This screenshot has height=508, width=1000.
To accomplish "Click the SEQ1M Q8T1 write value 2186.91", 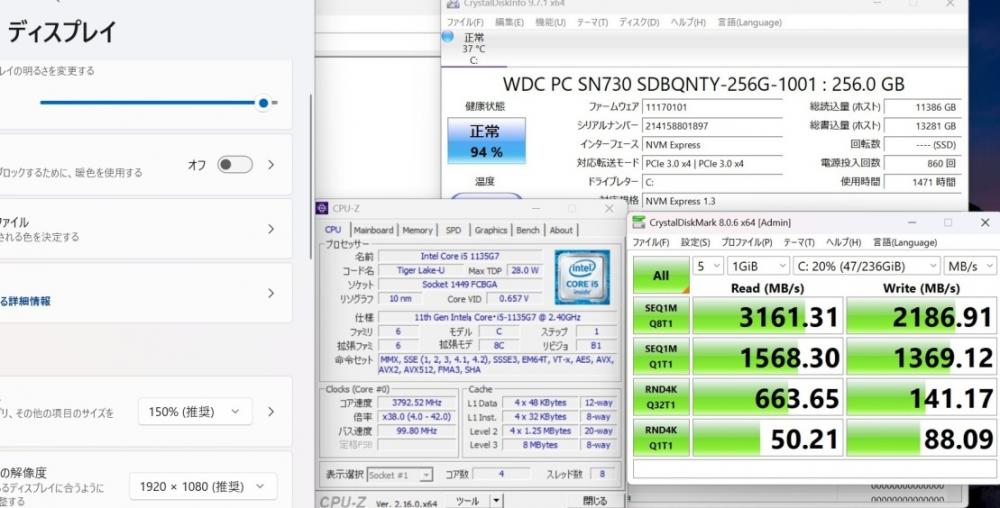I will tap(921, 316).
